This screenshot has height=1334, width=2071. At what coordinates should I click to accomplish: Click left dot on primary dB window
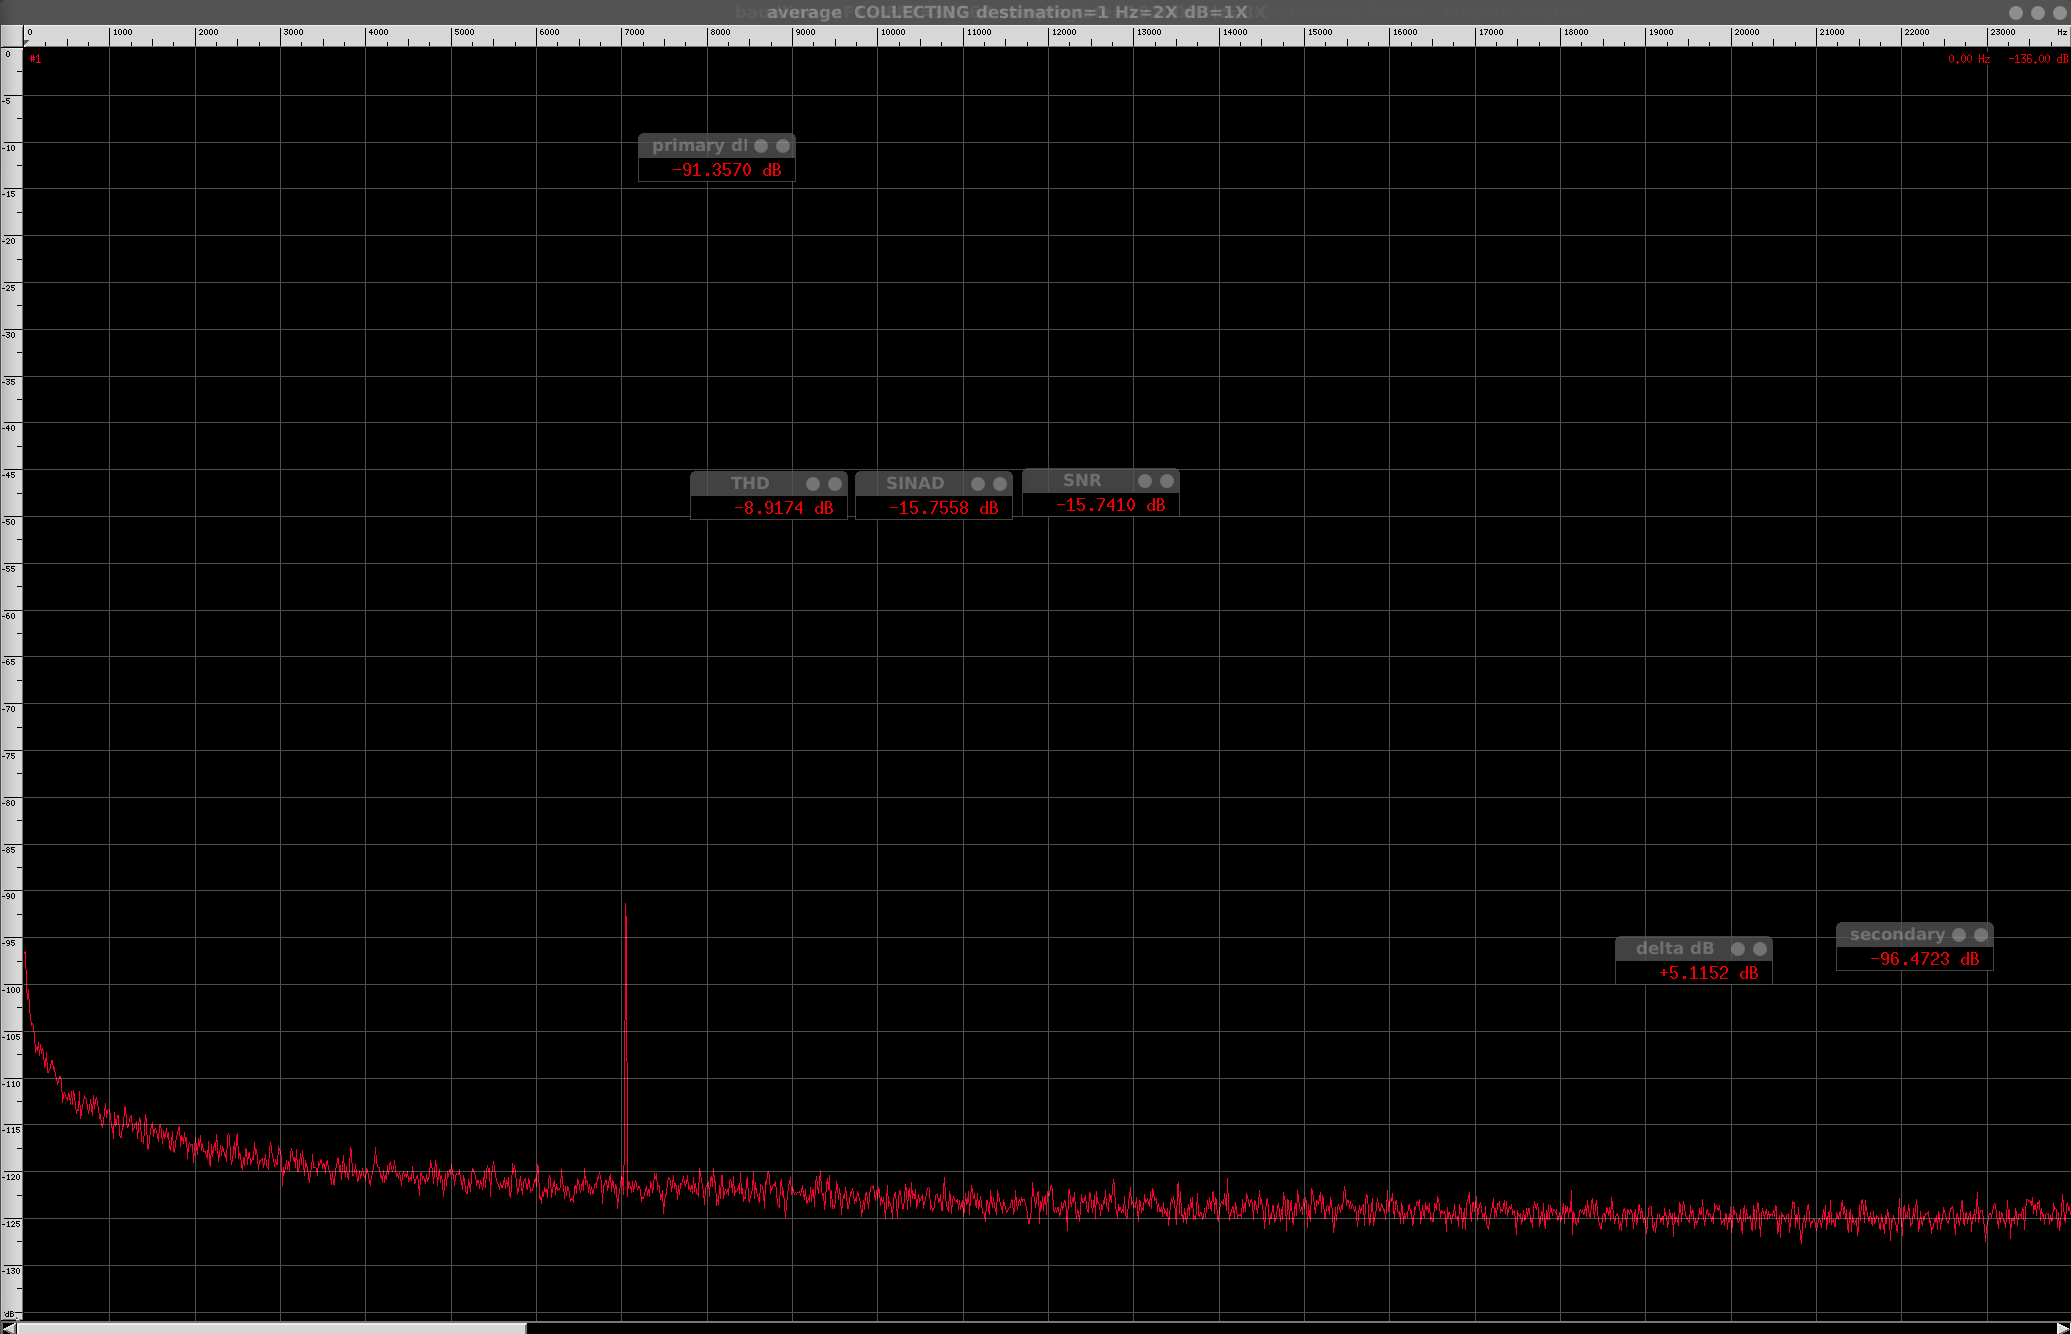(761, 146)
